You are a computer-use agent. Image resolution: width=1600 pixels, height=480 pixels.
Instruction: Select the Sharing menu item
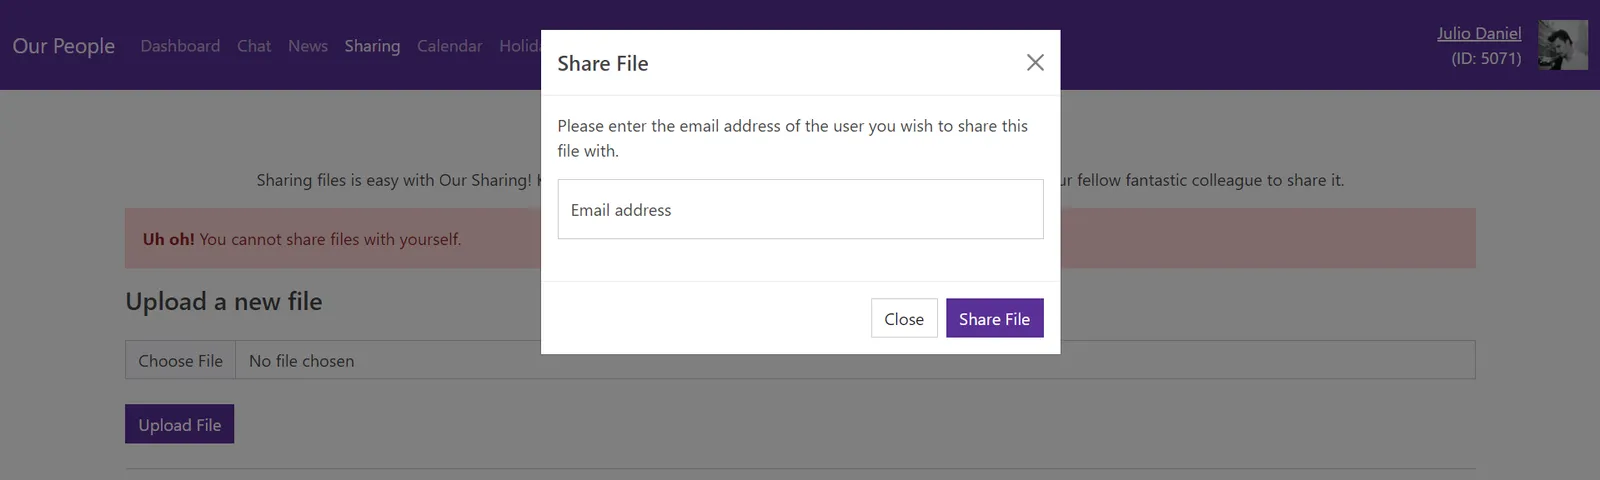tap(372, 46)
